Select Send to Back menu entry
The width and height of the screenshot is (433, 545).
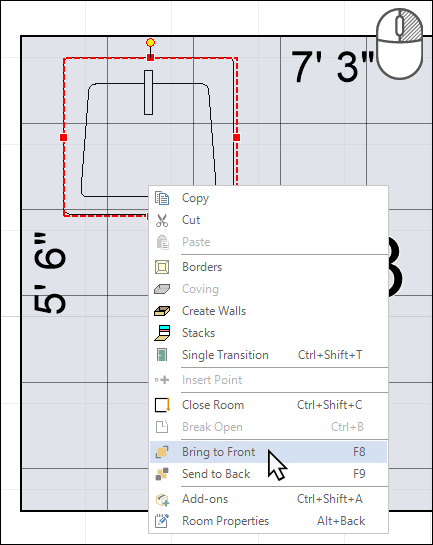pyautogui.click(x=268, y=474)
